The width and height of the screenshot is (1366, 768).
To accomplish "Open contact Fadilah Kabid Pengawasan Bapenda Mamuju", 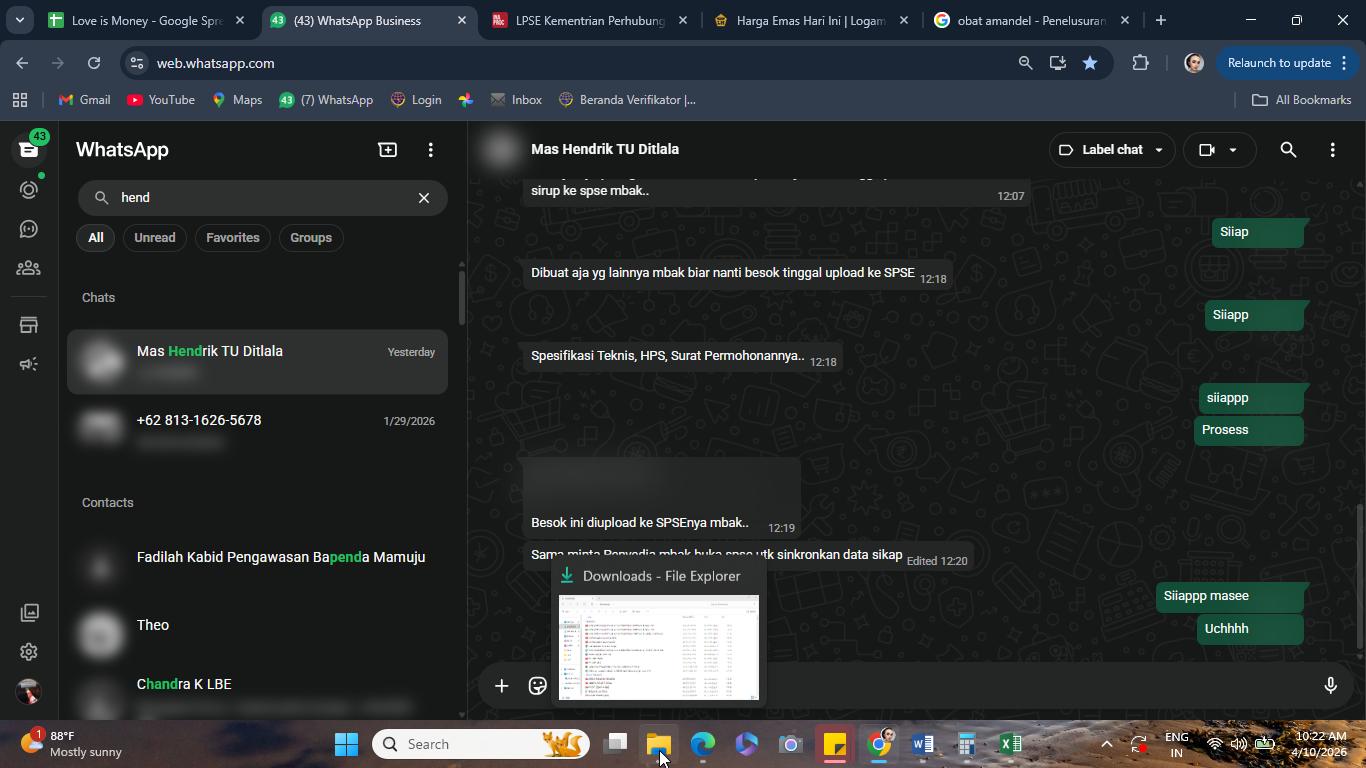I will pyautogui.click(x=257, y=566).
